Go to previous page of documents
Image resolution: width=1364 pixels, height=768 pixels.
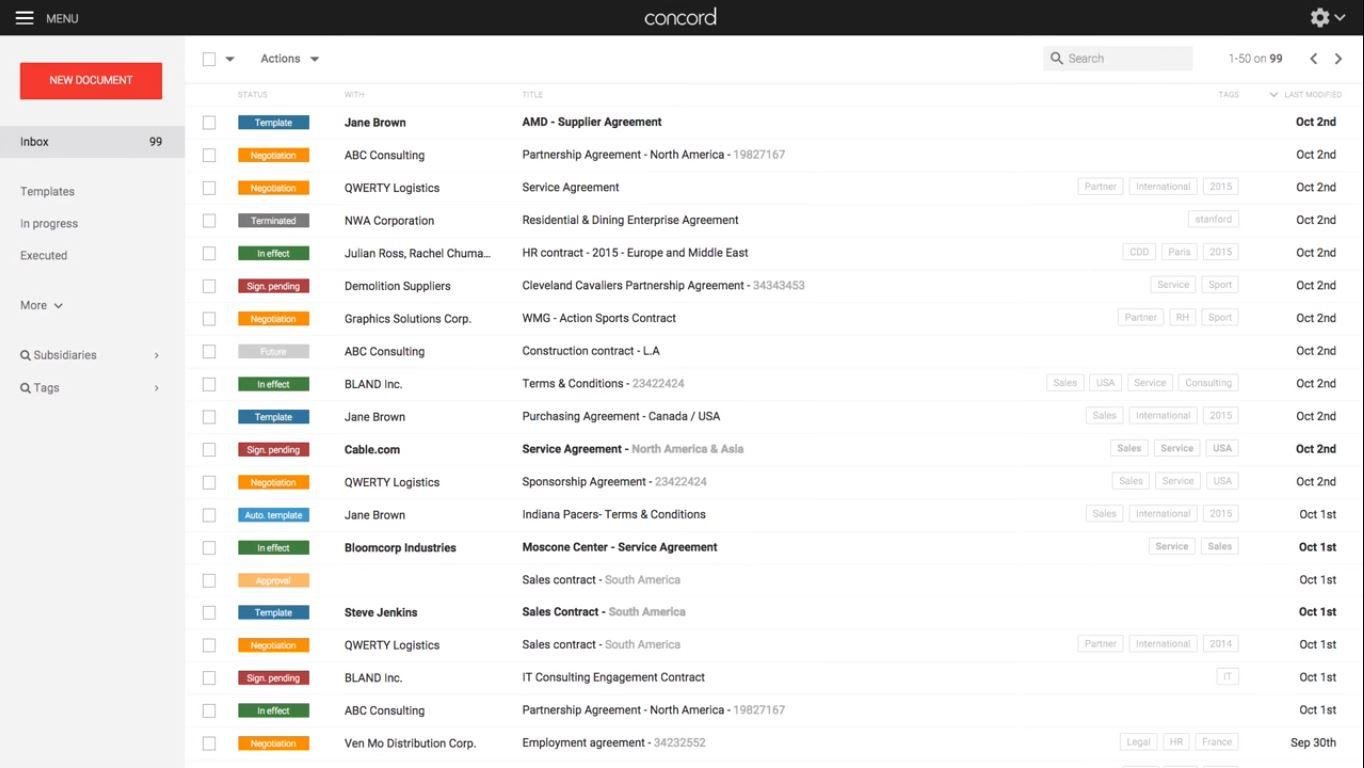1314,59
